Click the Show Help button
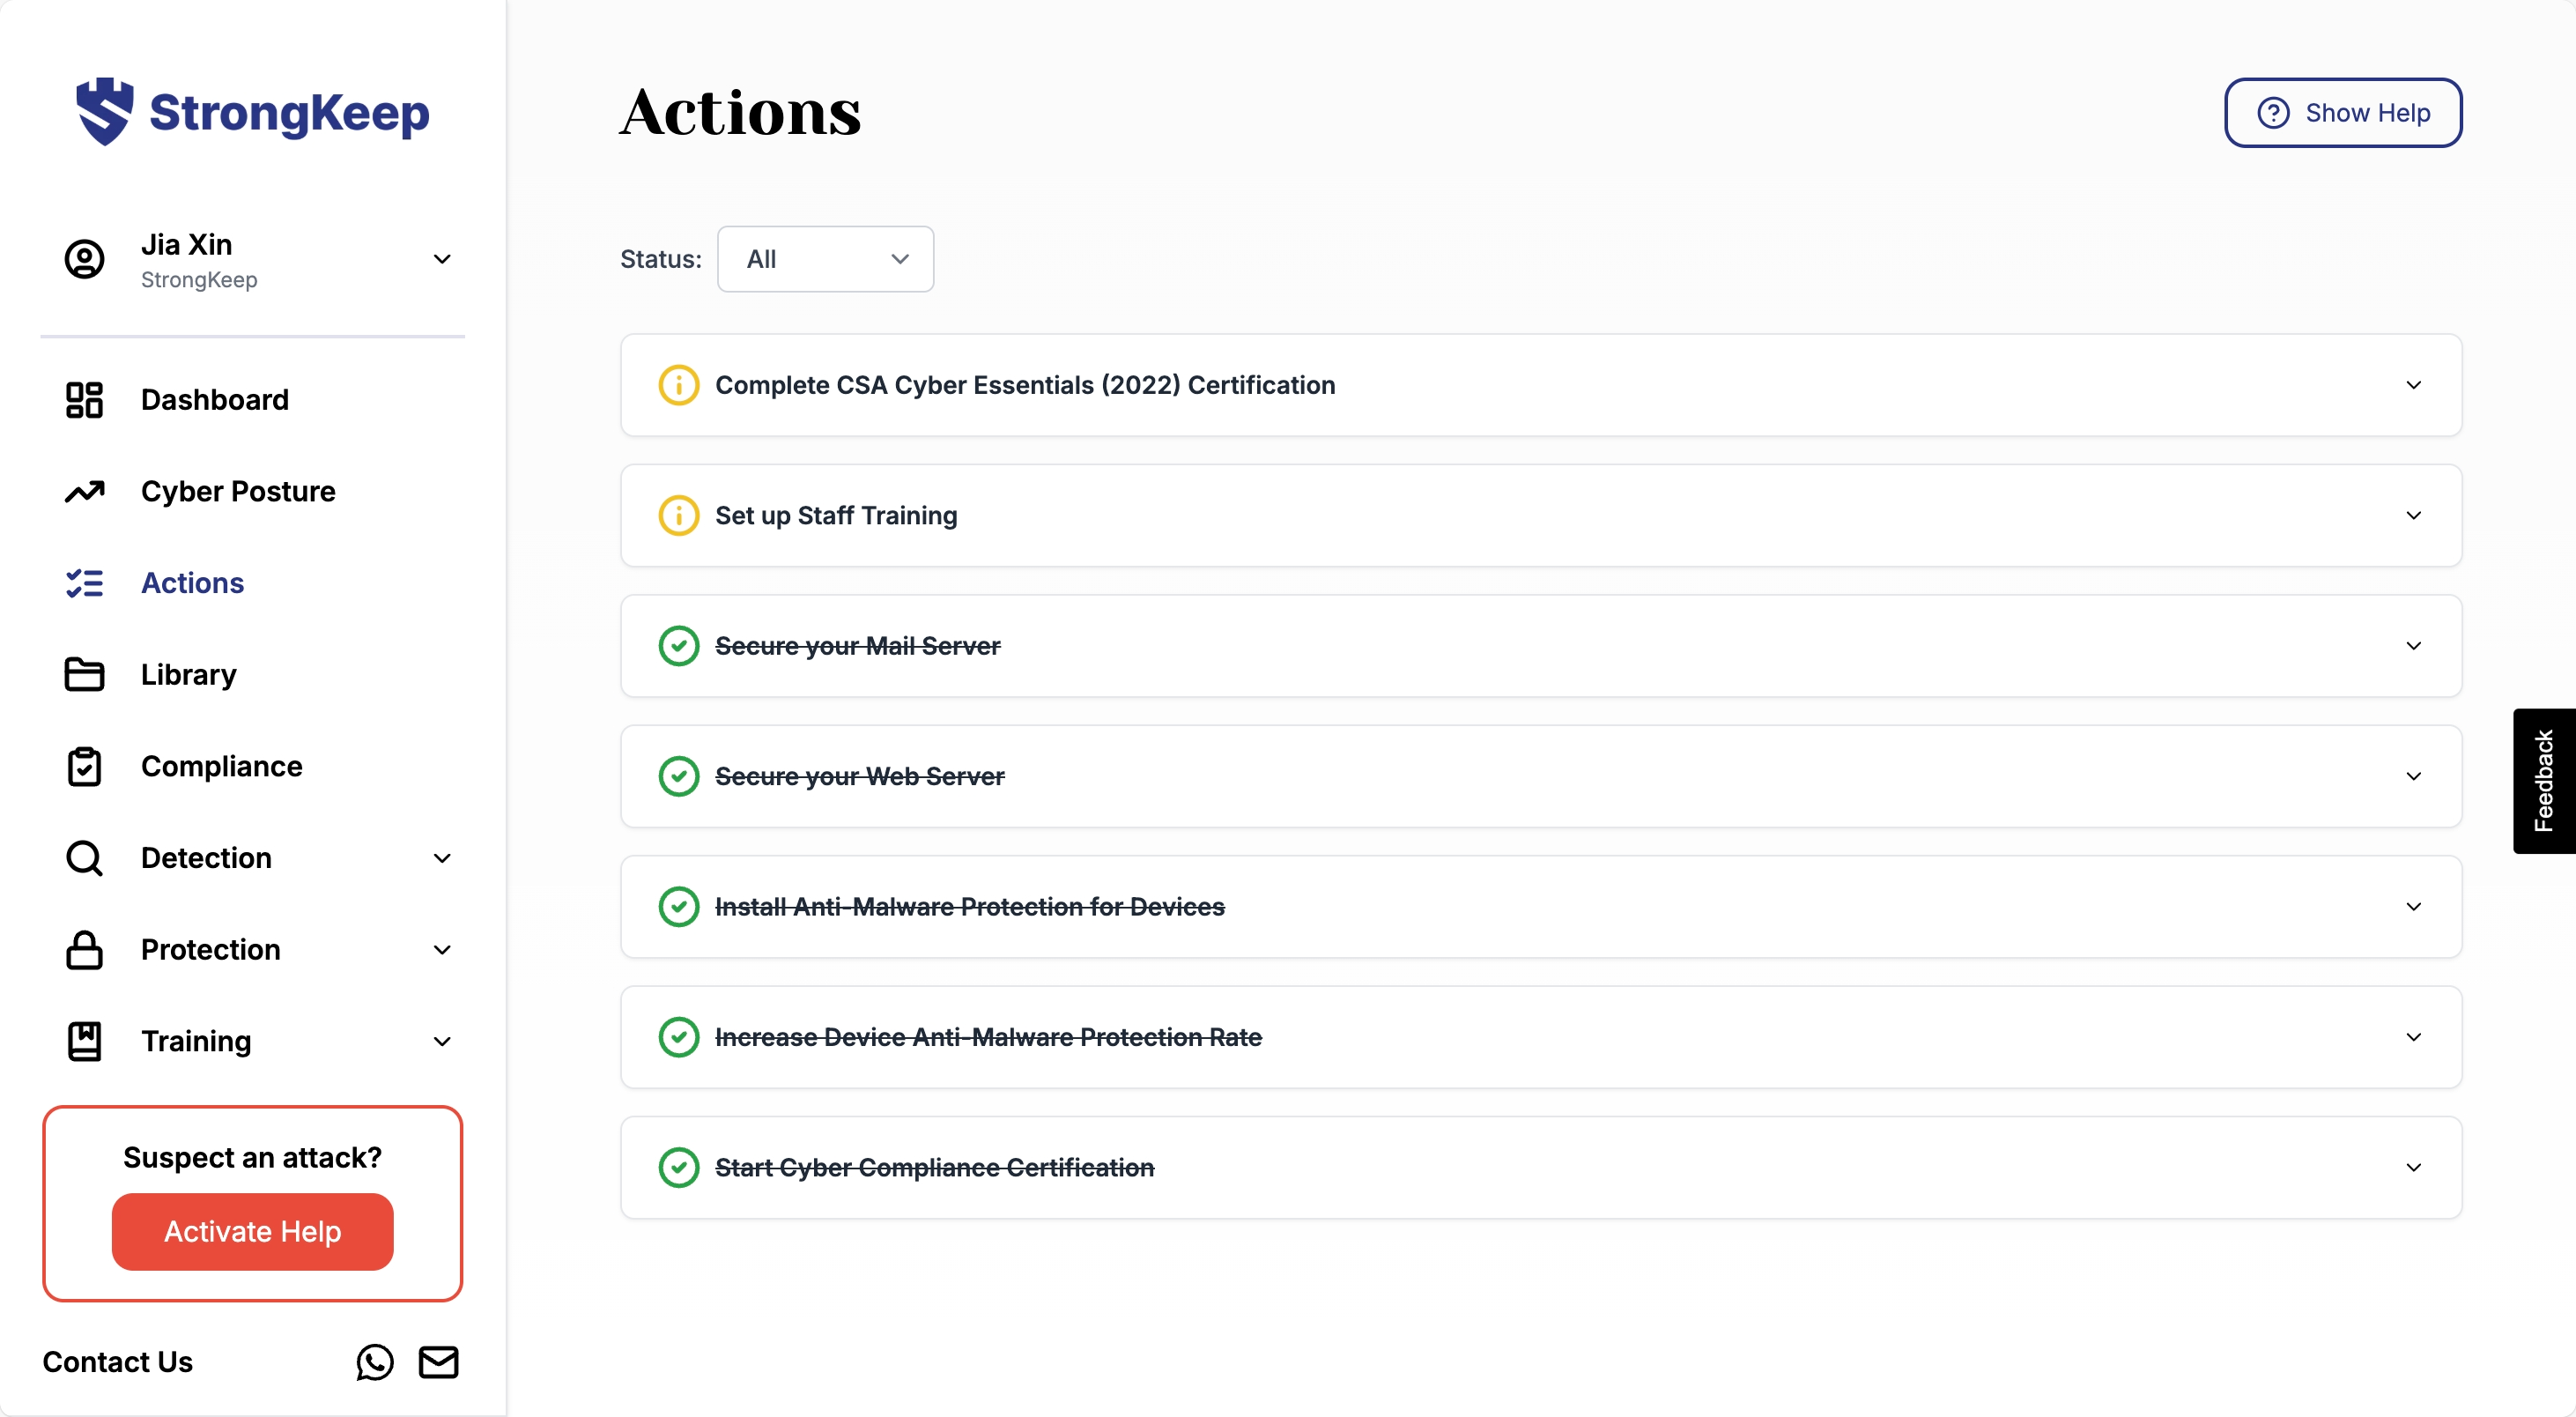 pyautogui.click(x=2342, y=113)
